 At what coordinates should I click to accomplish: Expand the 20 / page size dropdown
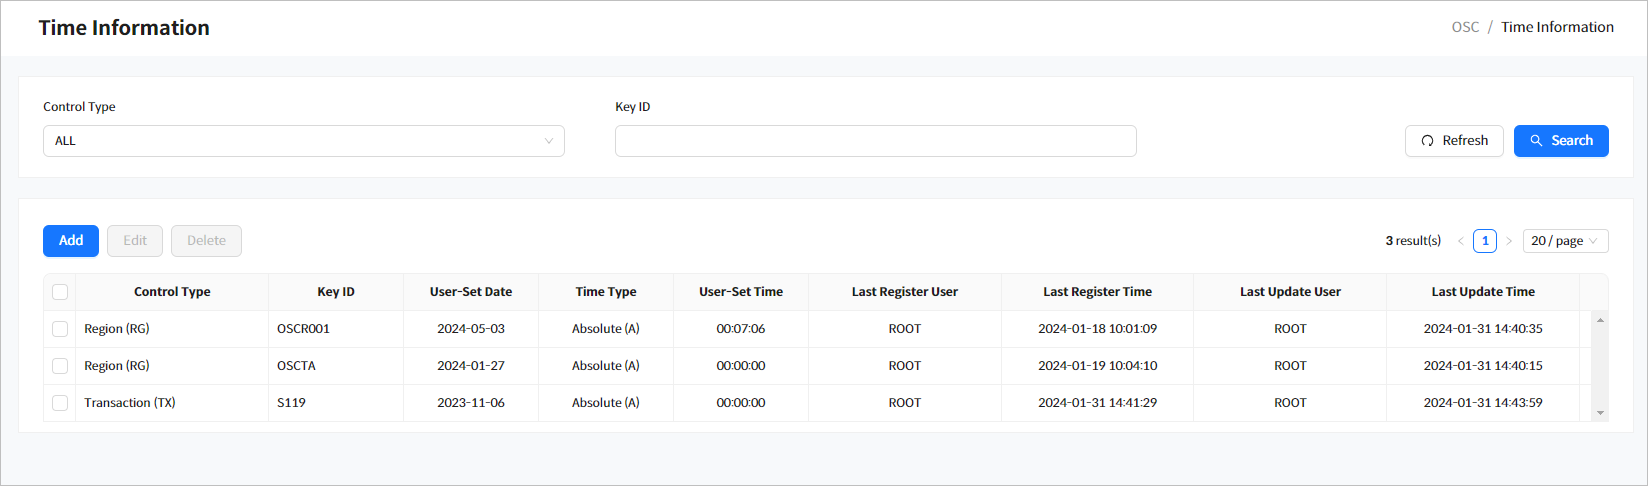tap(1565, 241)
